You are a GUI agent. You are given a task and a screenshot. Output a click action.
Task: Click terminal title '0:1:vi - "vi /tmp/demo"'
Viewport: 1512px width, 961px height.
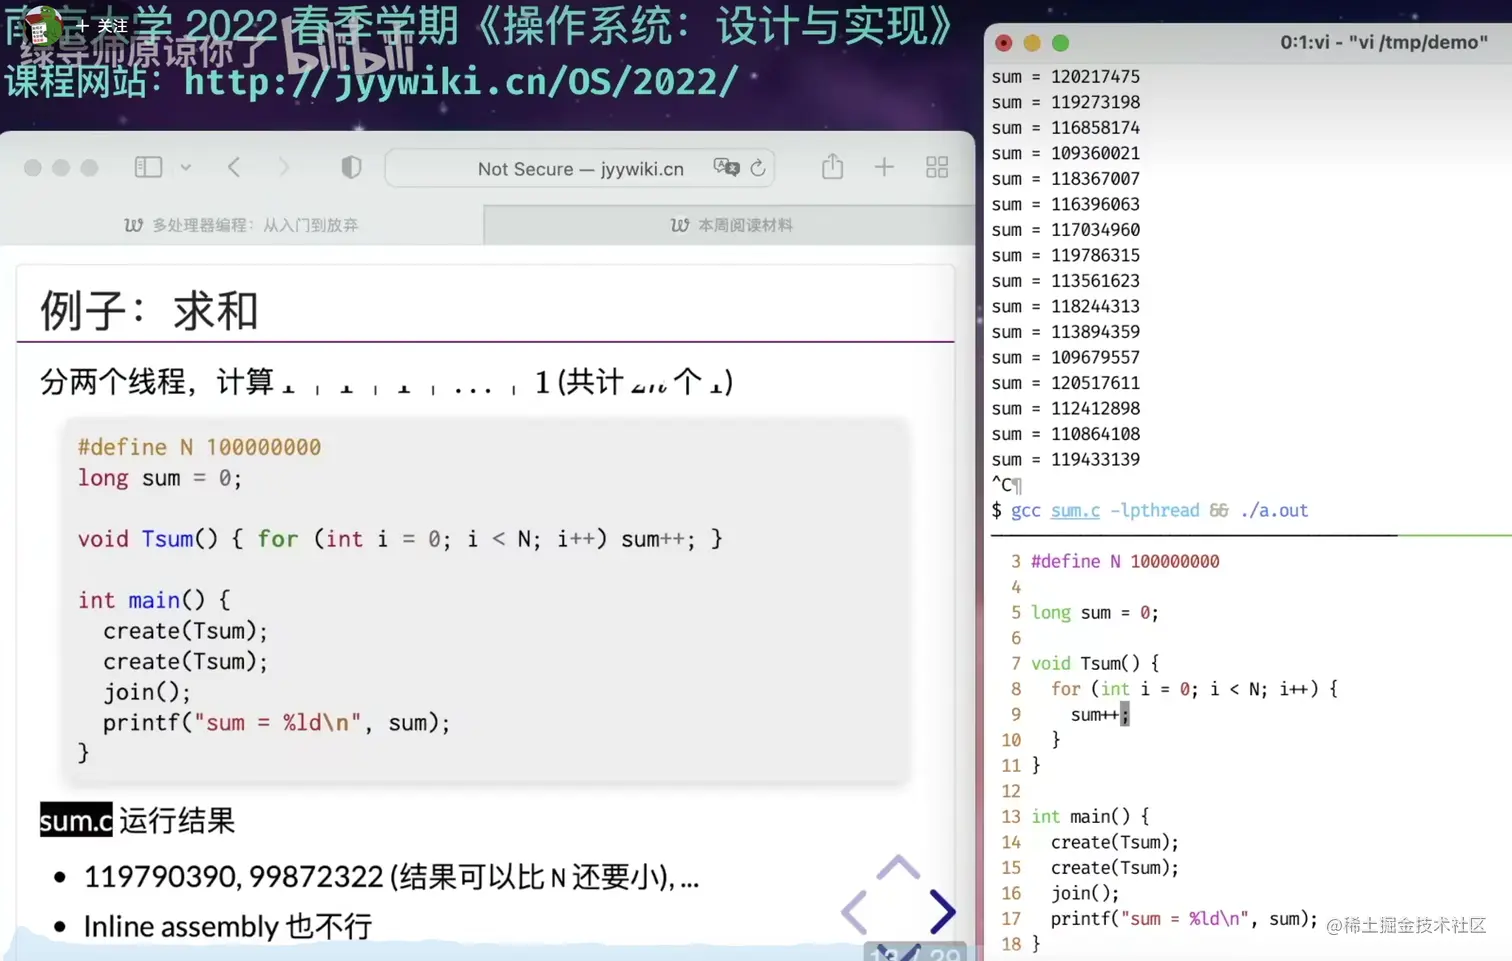tap(1384, 42)
